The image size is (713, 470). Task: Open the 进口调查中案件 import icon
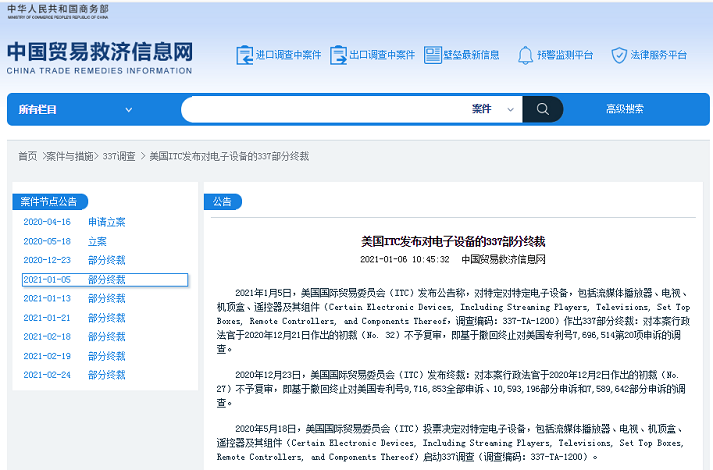click(244, 55)
